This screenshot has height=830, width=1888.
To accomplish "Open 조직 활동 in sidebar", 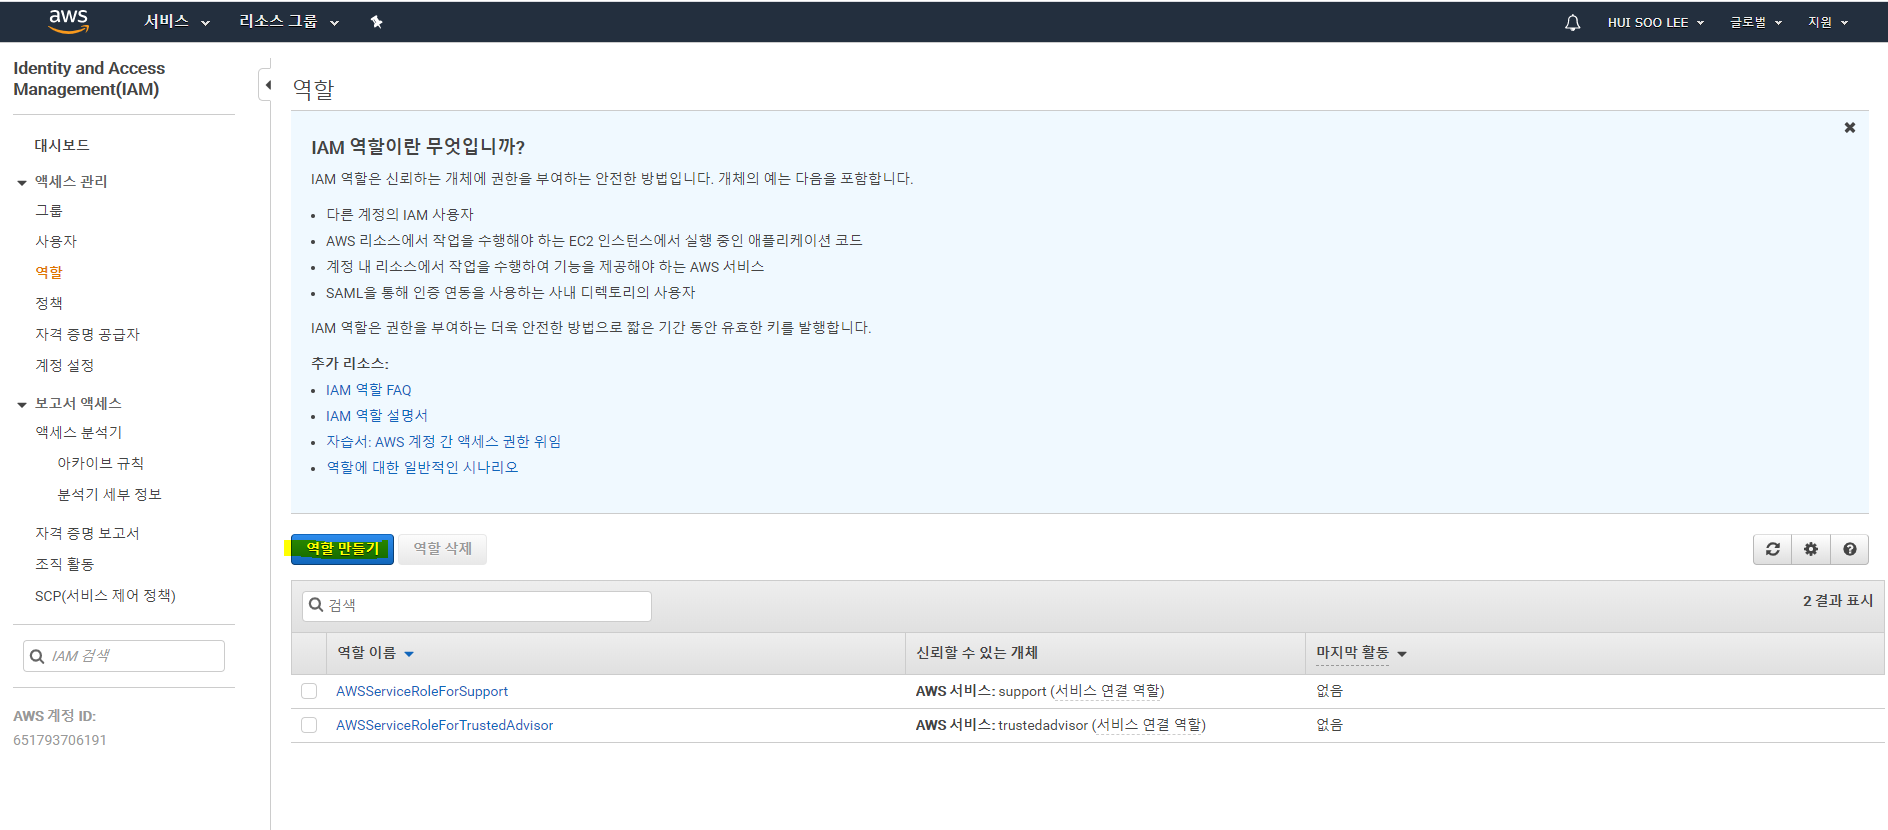I will point(64,564).
